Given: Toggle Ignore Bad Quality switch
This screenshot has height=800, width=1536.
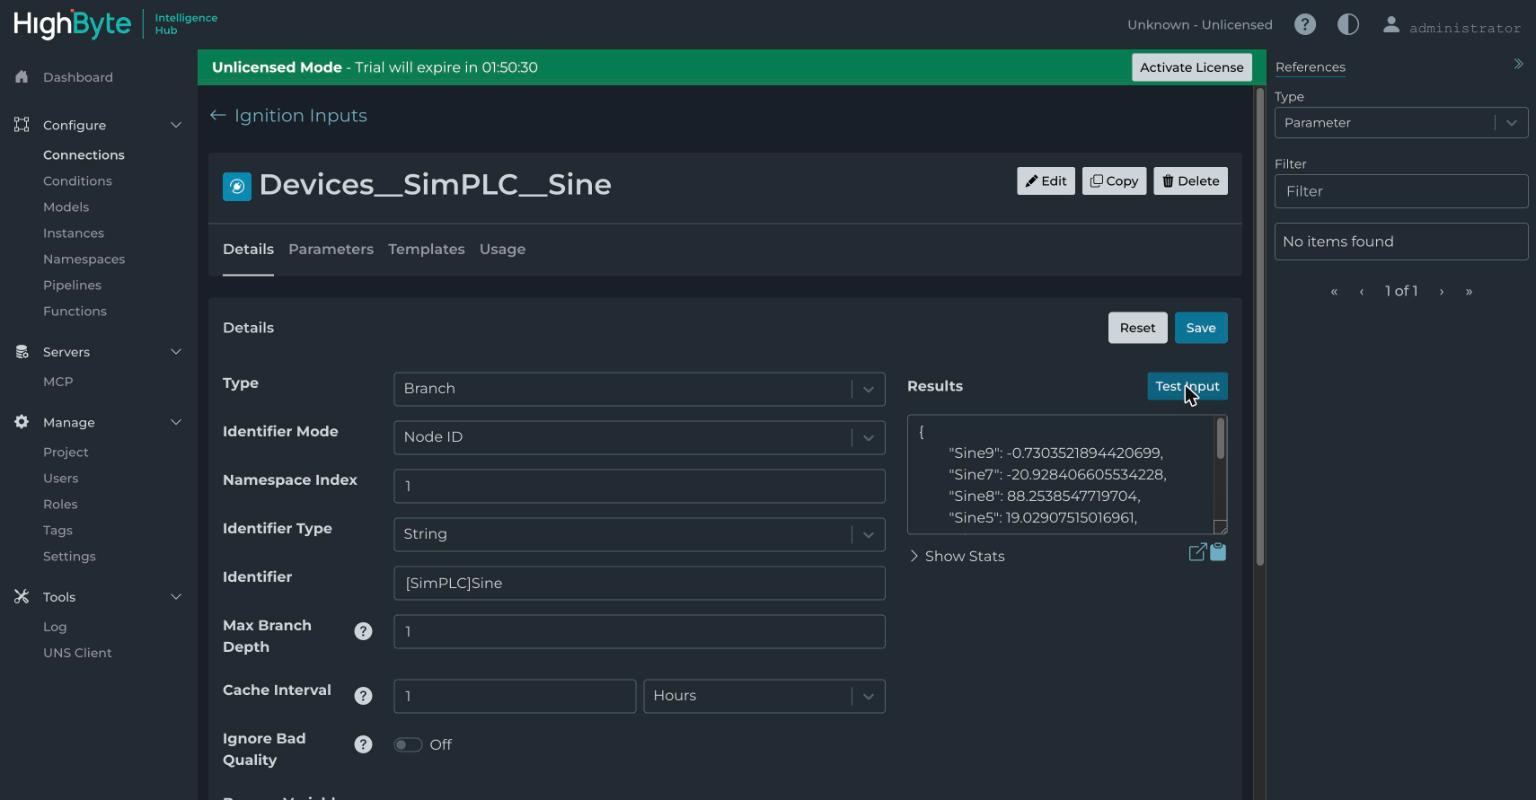Looking at the screenshot, I should click(x=408, y=745).
